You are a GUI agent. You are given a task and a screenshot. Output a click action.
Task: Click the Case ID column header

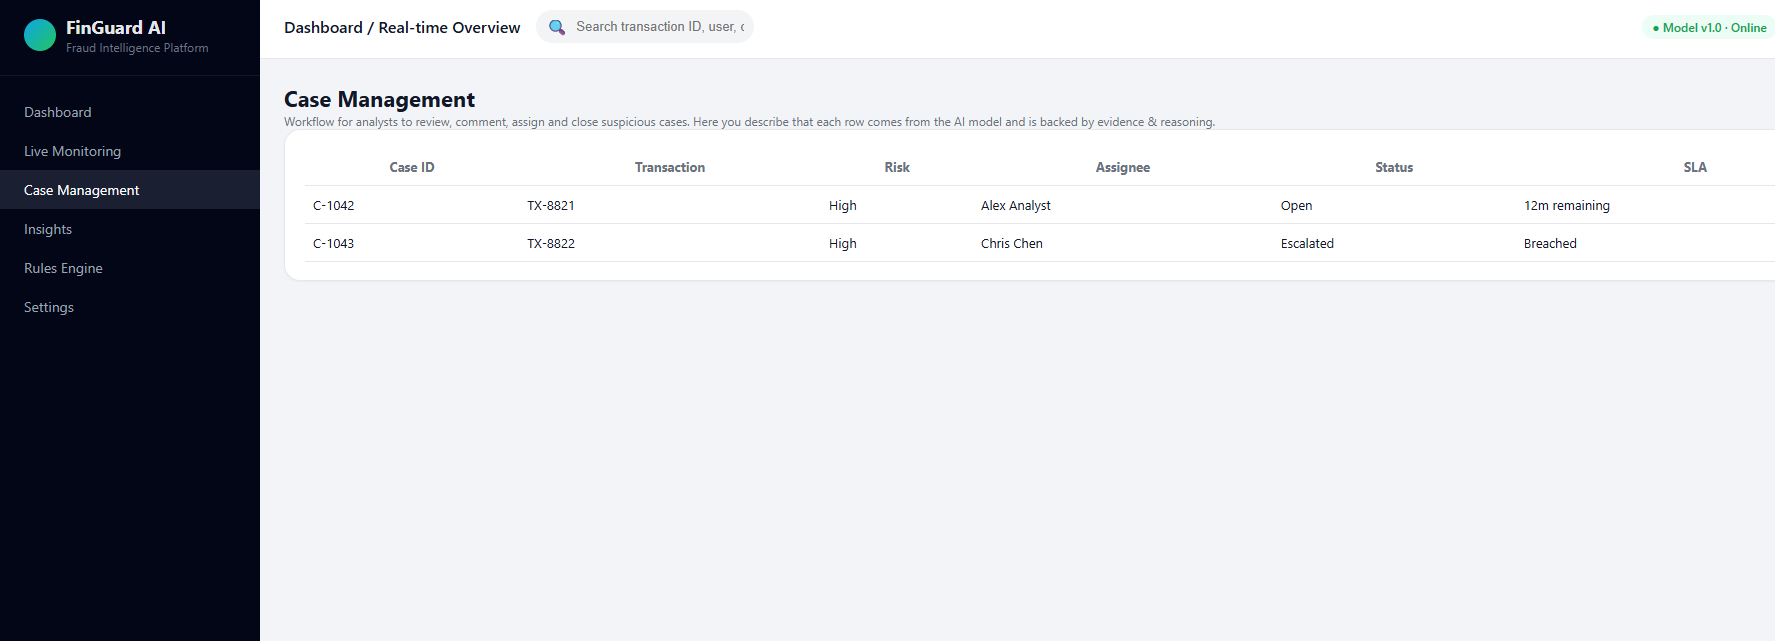[412, 167]
